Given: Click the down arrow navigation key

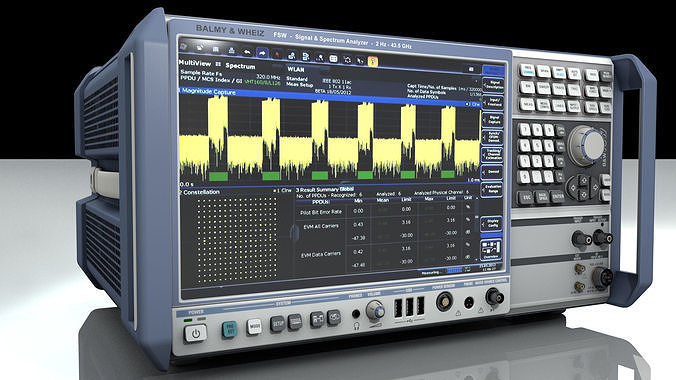Looking at the screenshot, I should click(584, 195).
